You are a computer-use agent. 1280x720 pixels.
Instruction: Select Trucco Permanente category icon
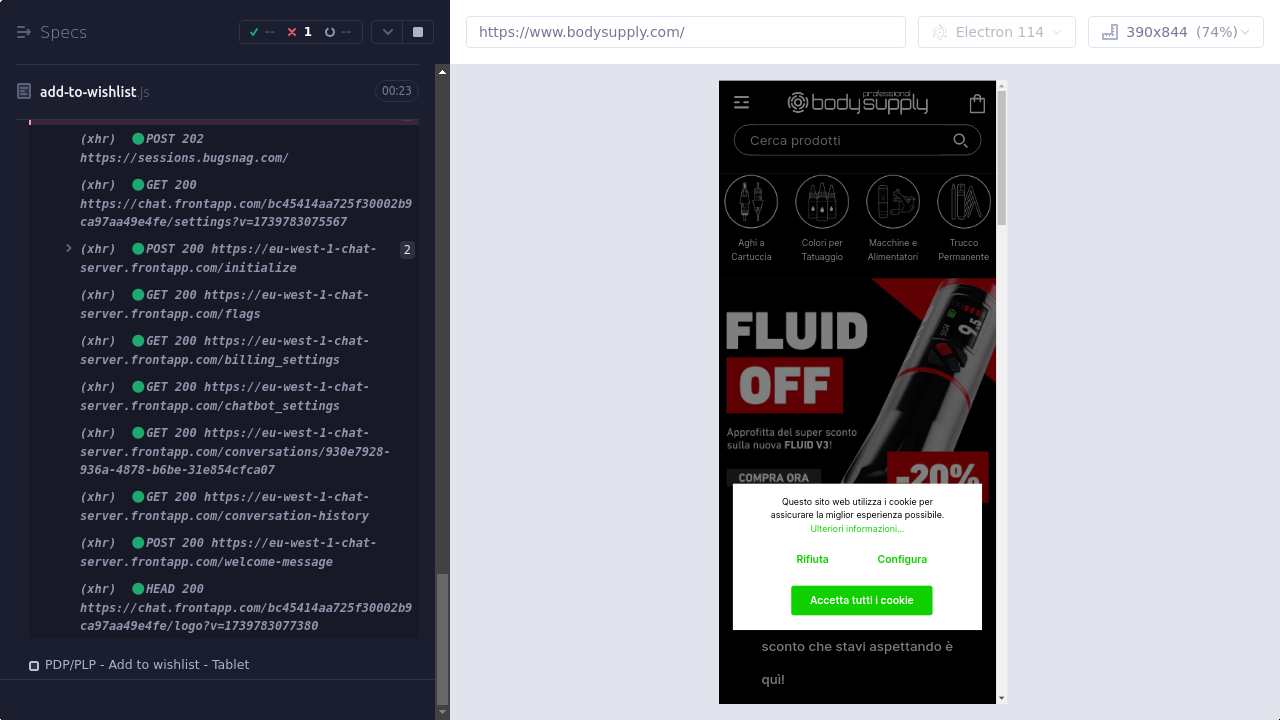(964, 202)
